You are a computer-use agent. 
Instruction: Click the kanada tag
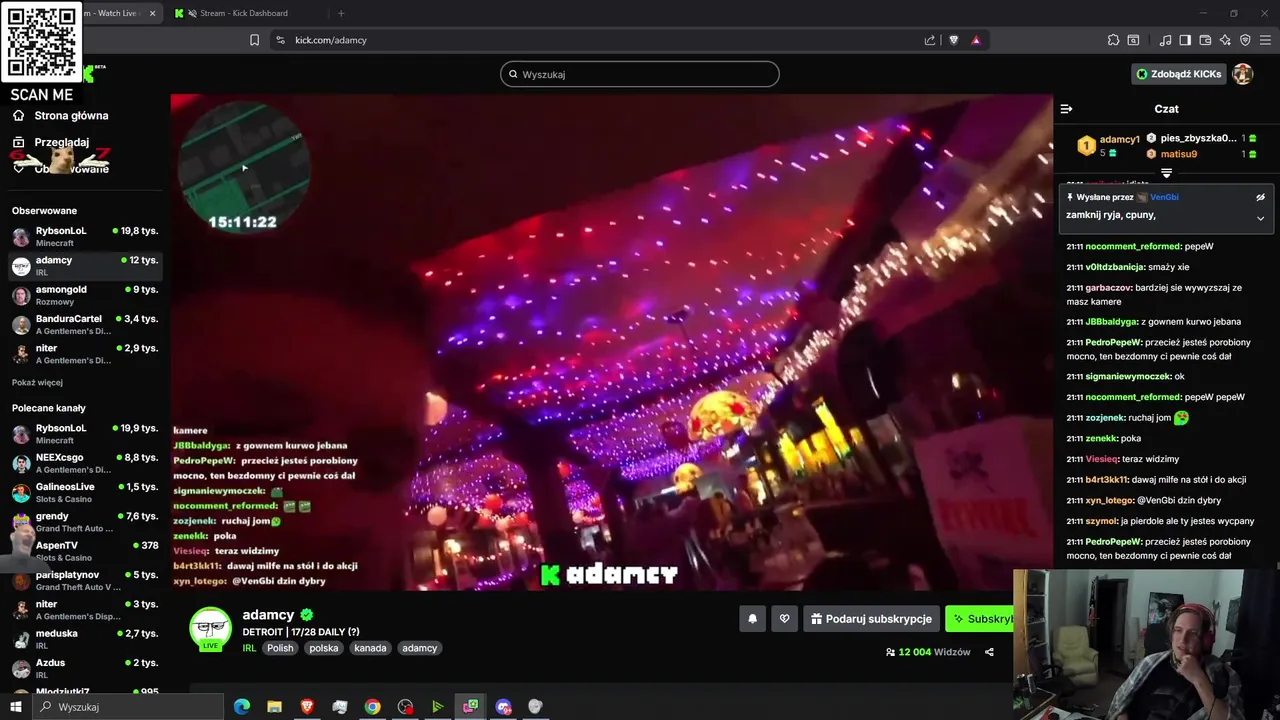click(370, 648)
